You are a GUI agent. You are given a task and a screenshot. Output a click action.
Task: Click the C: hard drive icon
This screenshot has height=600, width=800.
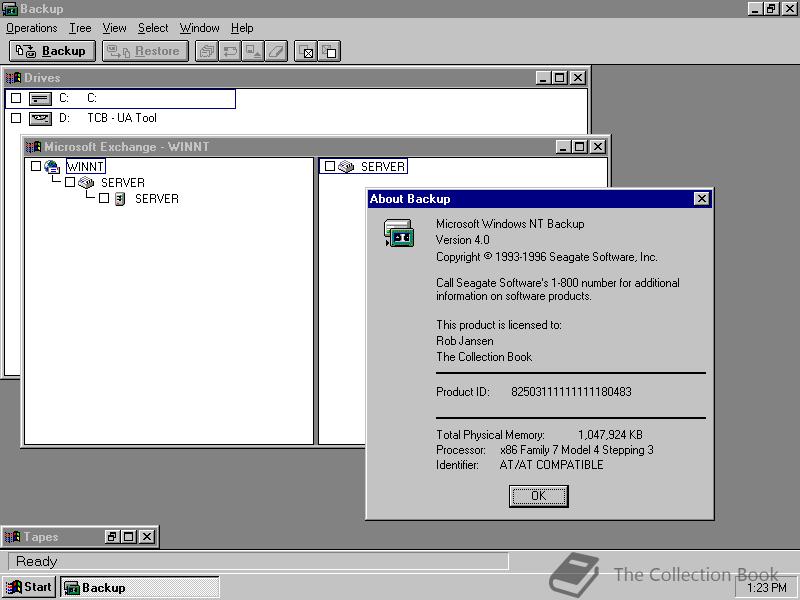(40, 98)
